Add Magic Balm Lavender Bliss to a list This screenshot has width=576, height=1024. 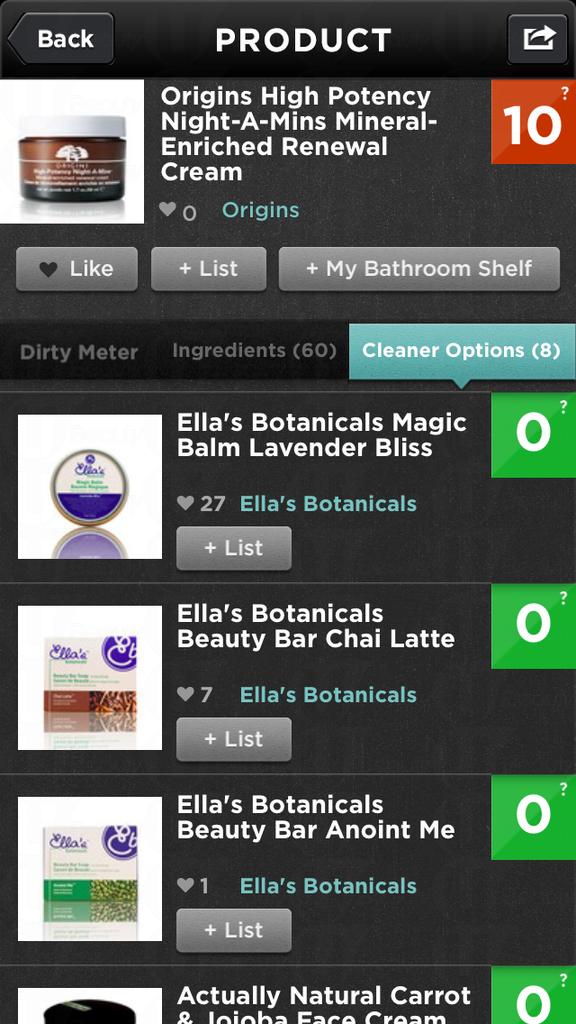click(x=233, y=548)
